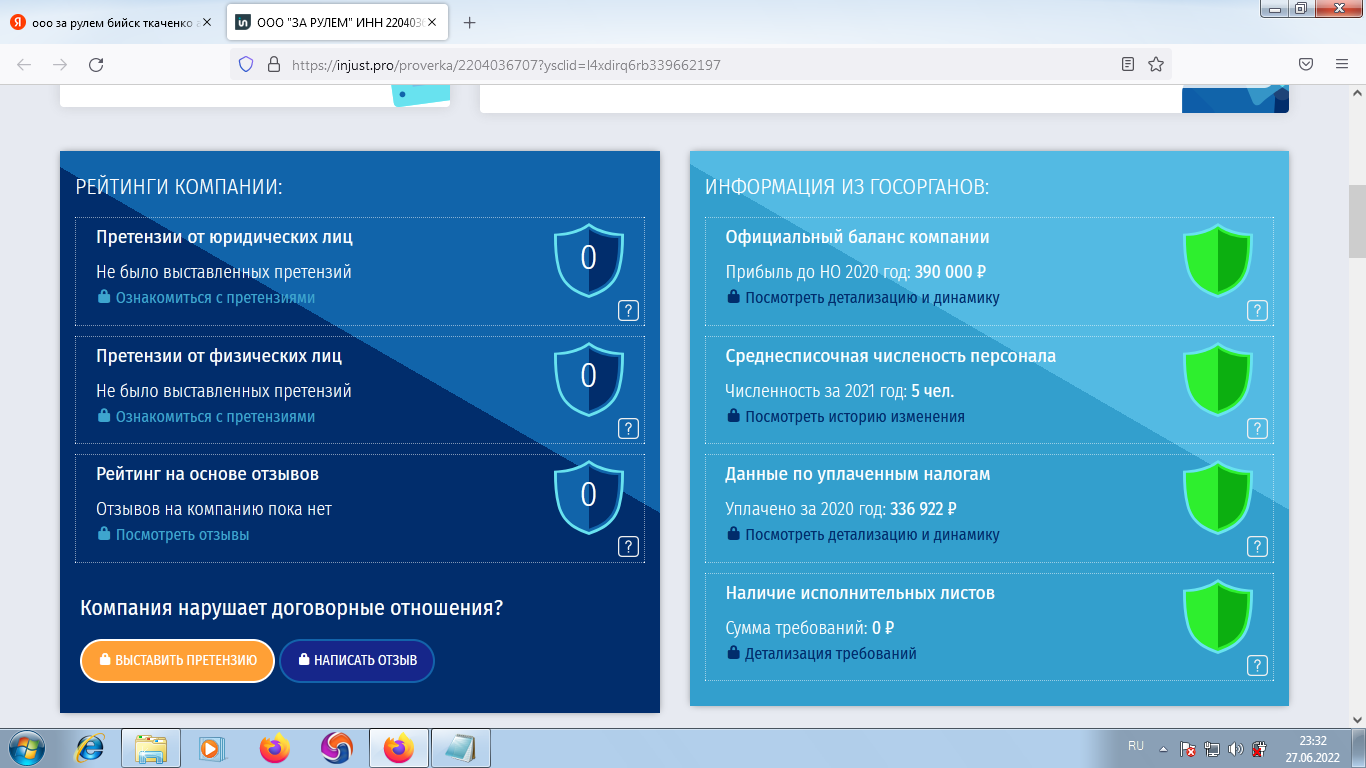Image resolution: width=1366 pixels, height=768 pixels.
Task: Click green shield next to Данные по уплаченным налогам
Action: [1217, 498]
